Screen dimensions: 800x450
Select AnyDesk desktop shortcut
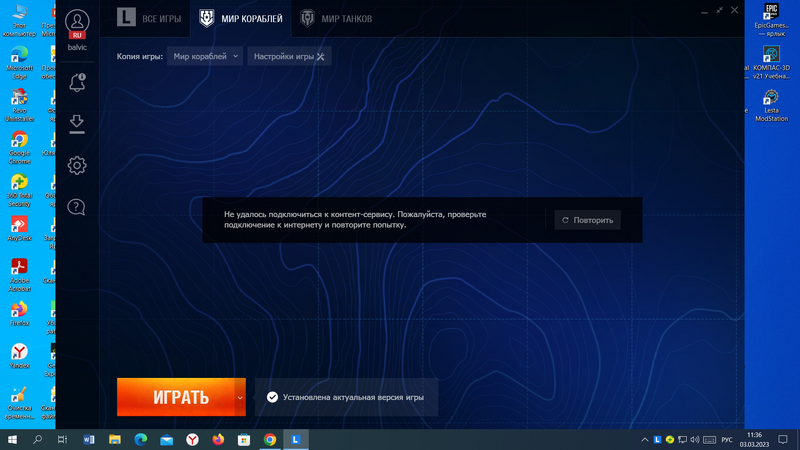click(19, 229)
